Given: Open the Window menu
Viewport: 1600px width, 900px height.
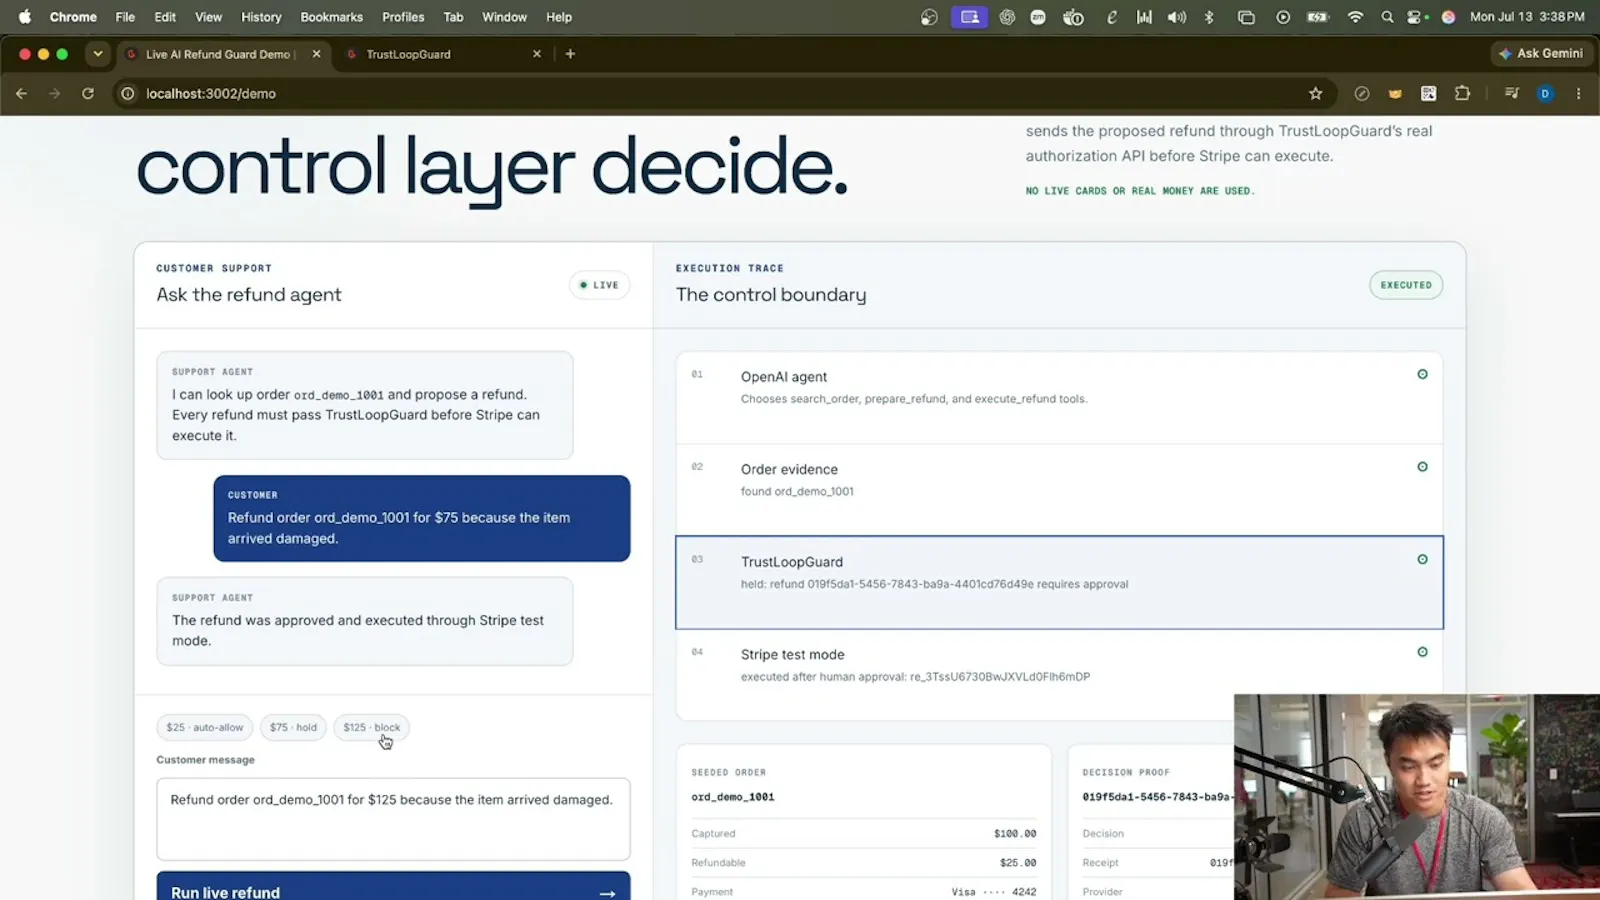Looking at the screenshot, I should pos(504,17).
